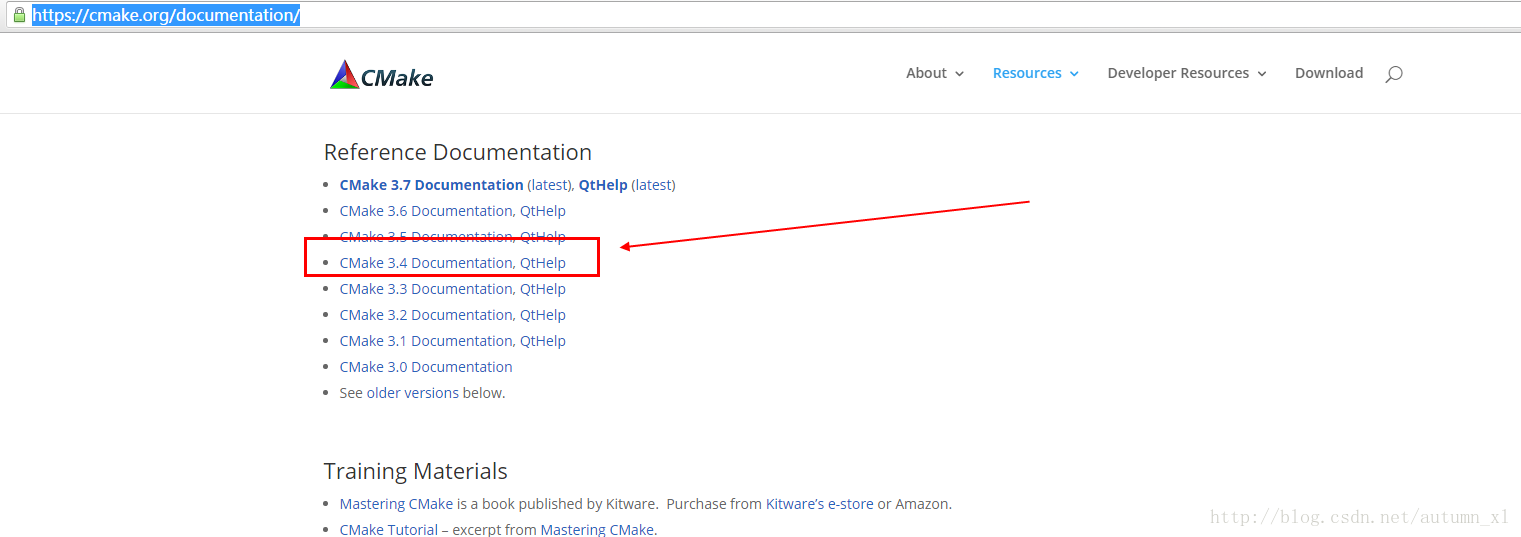The image size is (1521, 537).
Task: Click the green padlock security icon
Action: point(18,15)
